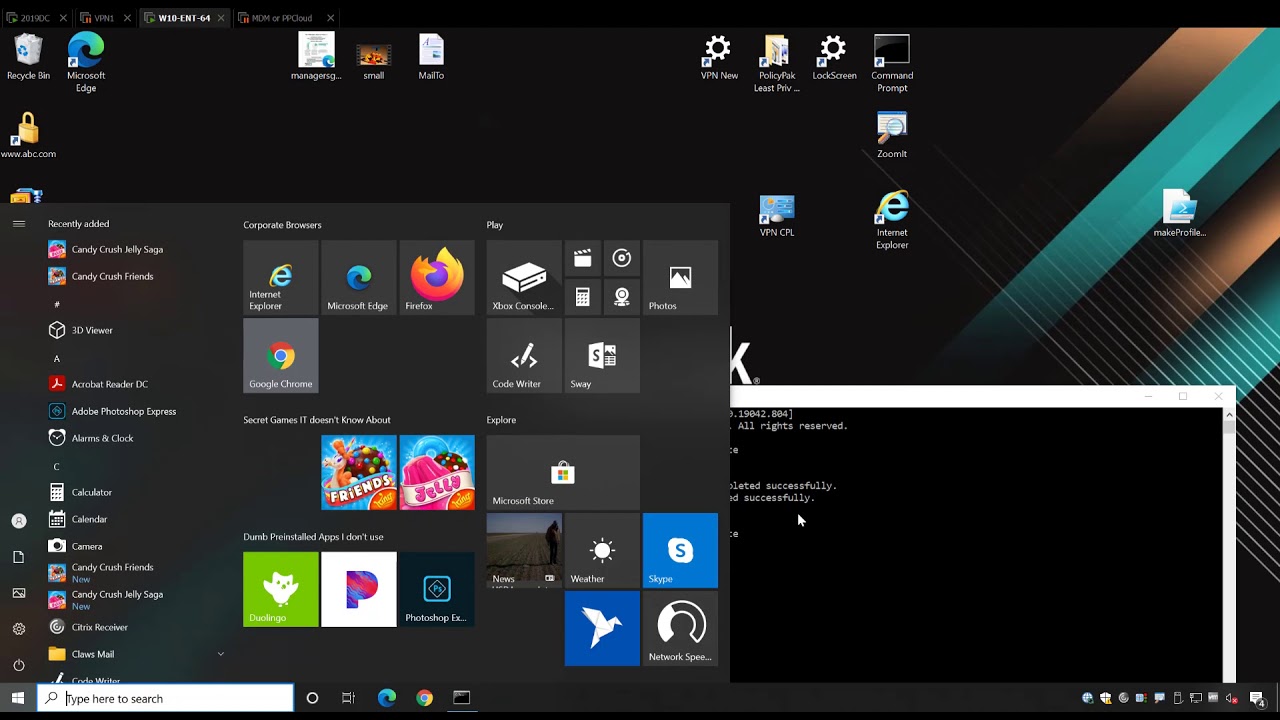
Task: Select the makeProfile desktop file
Action: tap(1180, 213)
